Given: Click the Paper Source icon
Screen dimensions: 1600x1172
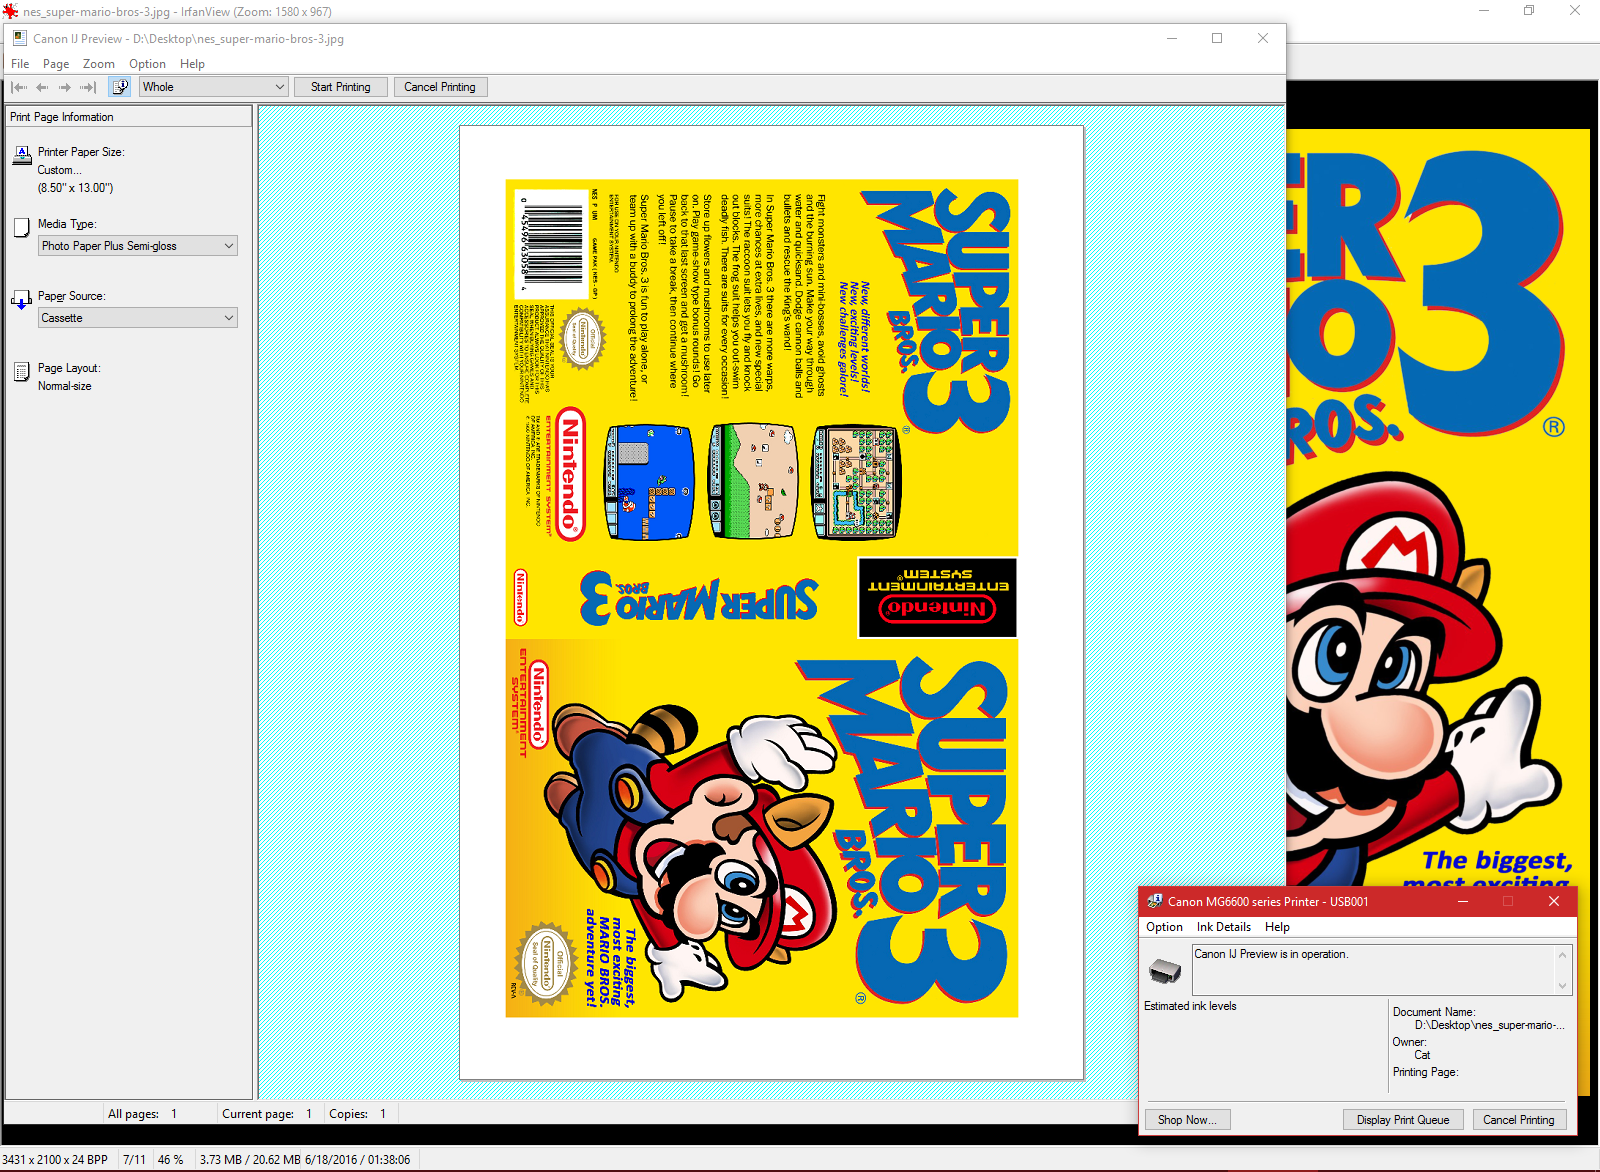Looking at the screenshot, I should pyautogui.click(x=22, y=299).
